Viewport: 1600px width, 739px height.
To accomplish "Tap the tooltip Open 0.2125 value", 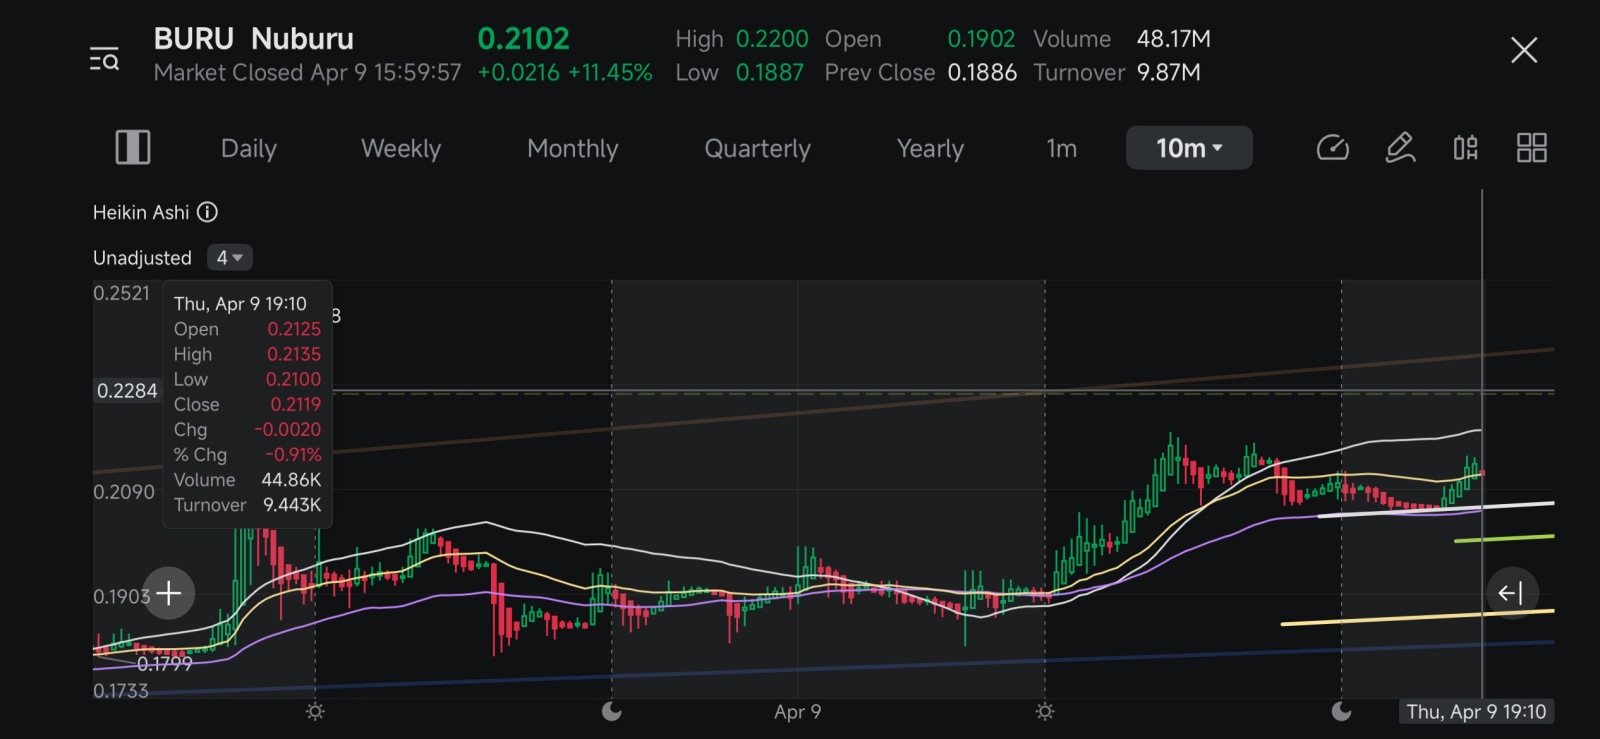I will click(x=294, y=329).
